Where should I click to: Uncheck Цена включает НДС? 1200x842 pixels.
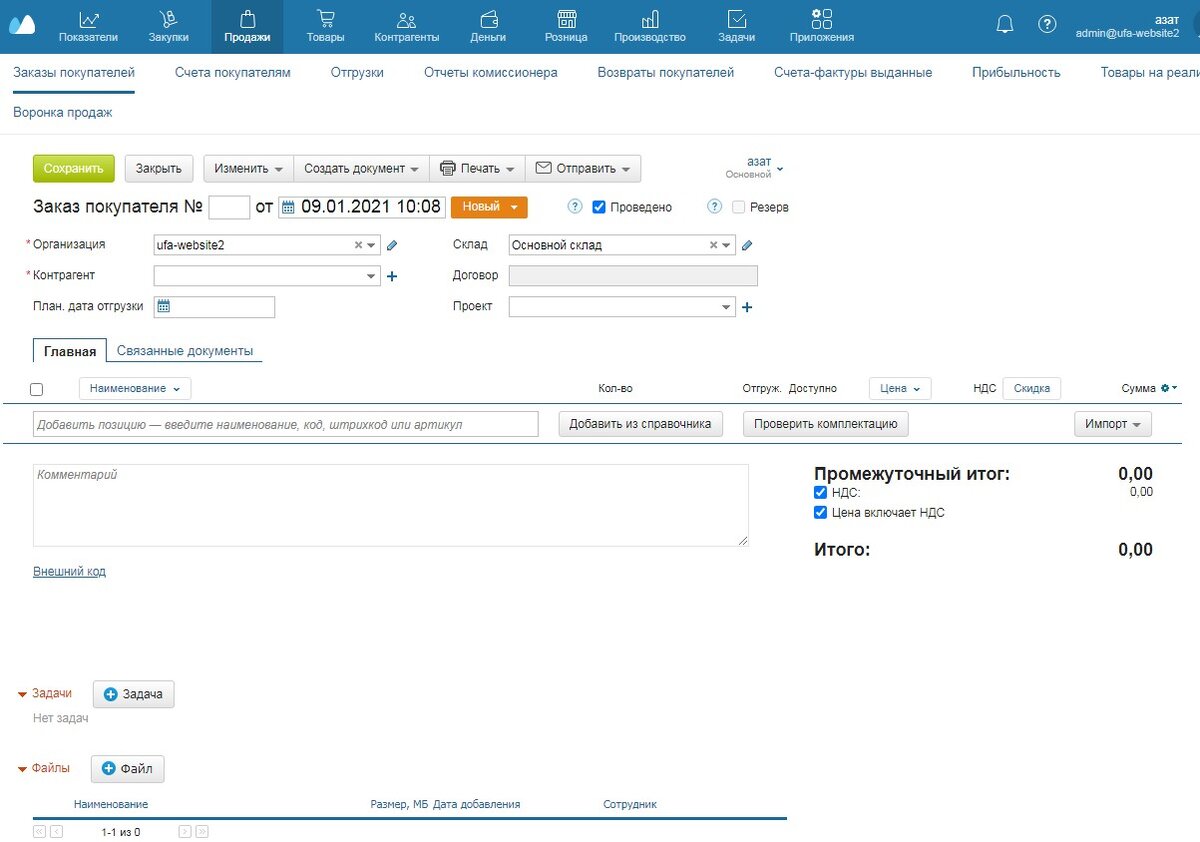click(820, 512)
